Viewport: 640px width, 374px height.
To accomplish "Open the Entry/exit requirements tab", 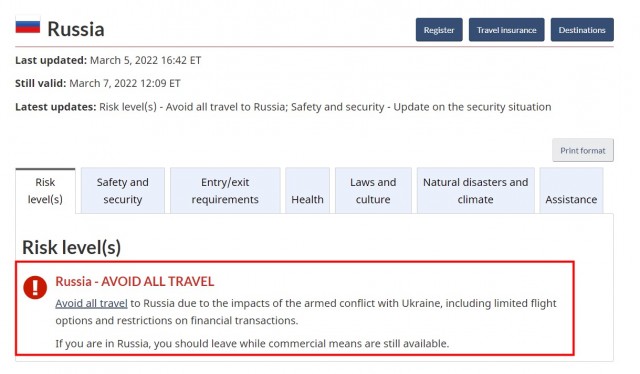I will 225,191.
